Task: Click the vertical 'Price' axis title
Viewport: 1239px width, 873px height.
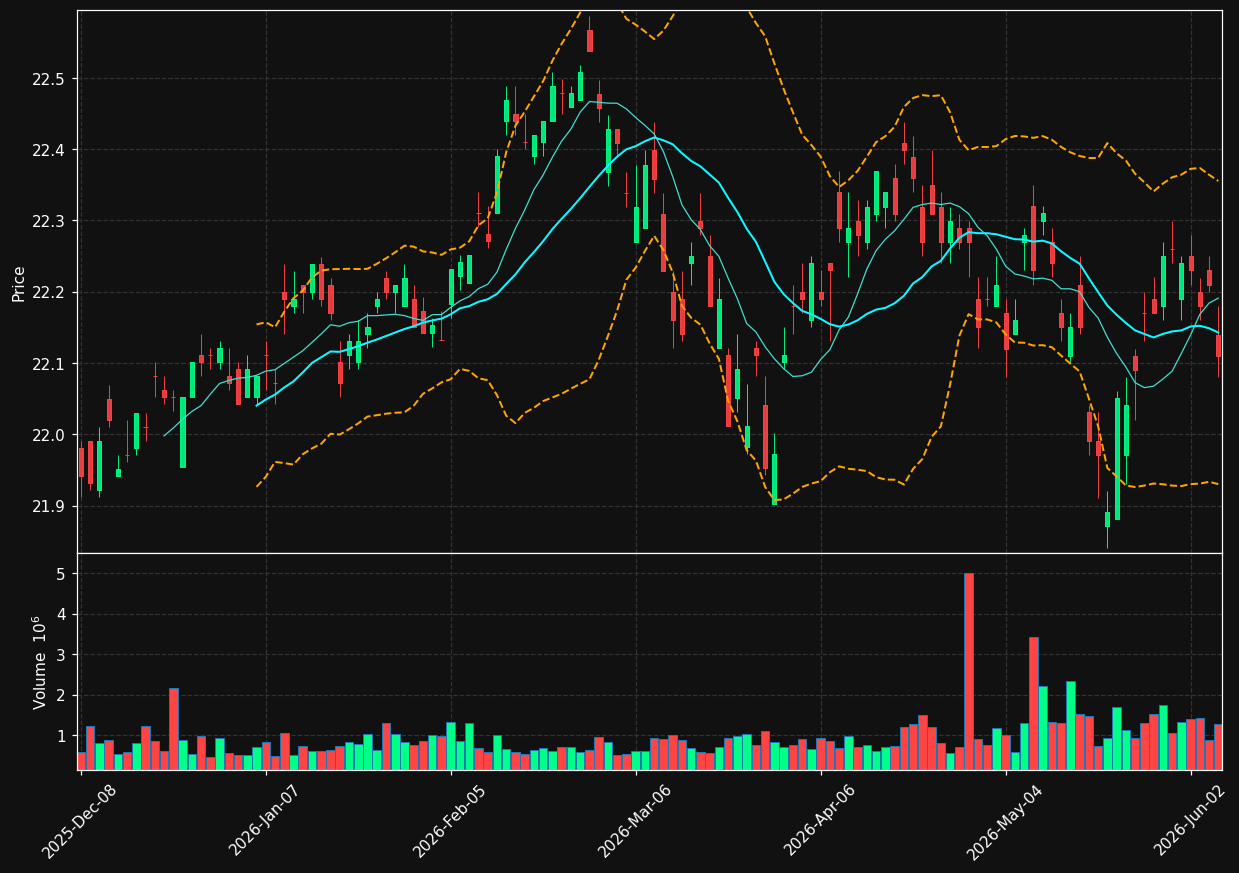Action: [x=19, y=283]
